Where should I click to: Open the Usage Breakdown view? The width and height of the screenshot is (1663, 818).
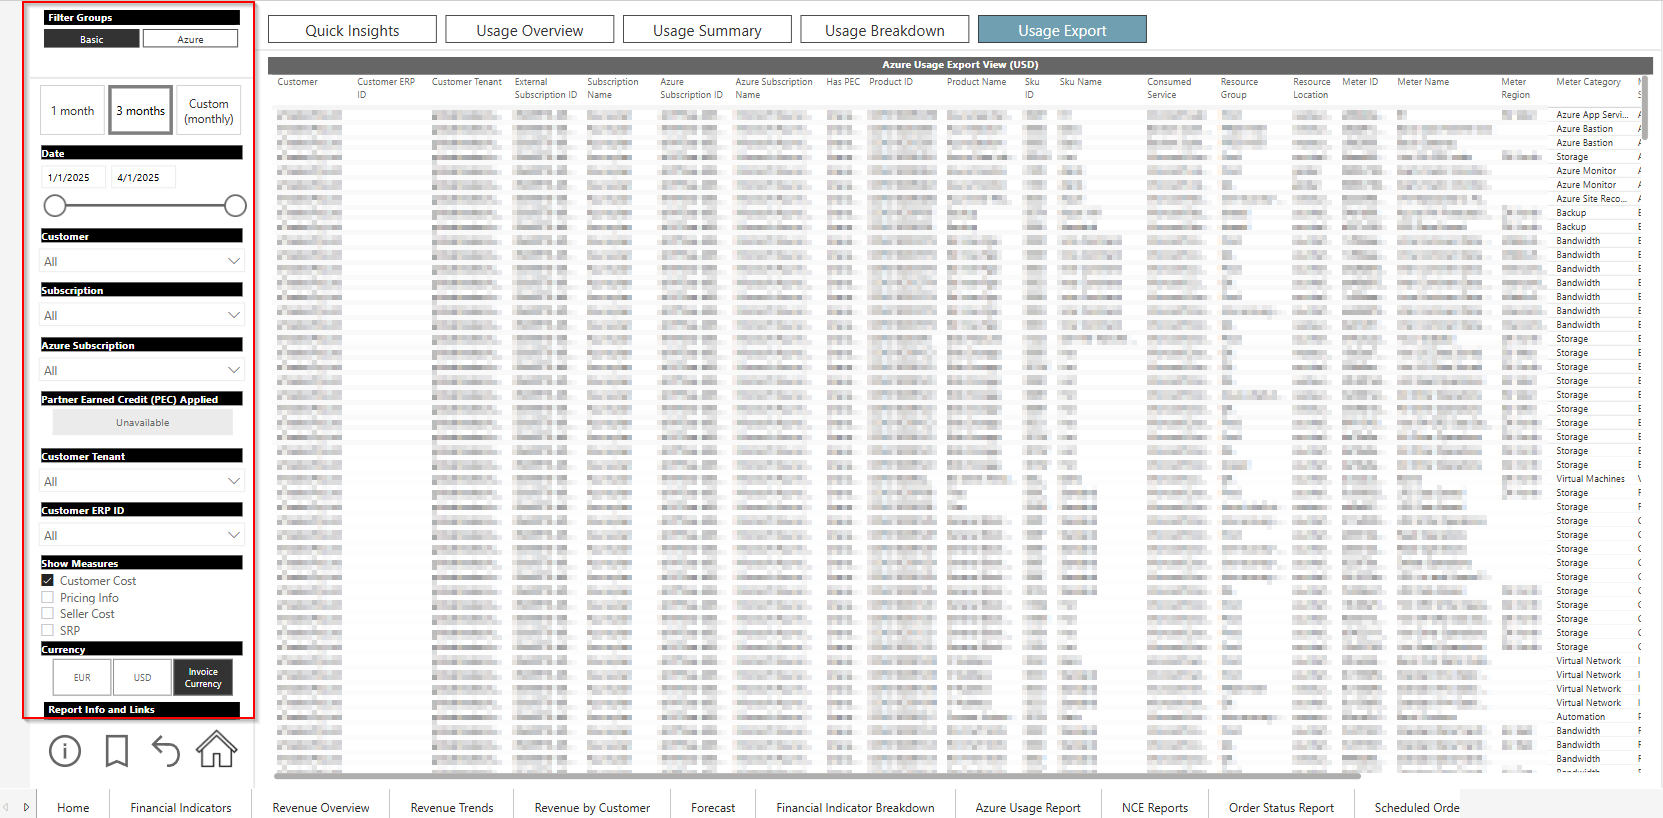[885, 30]
